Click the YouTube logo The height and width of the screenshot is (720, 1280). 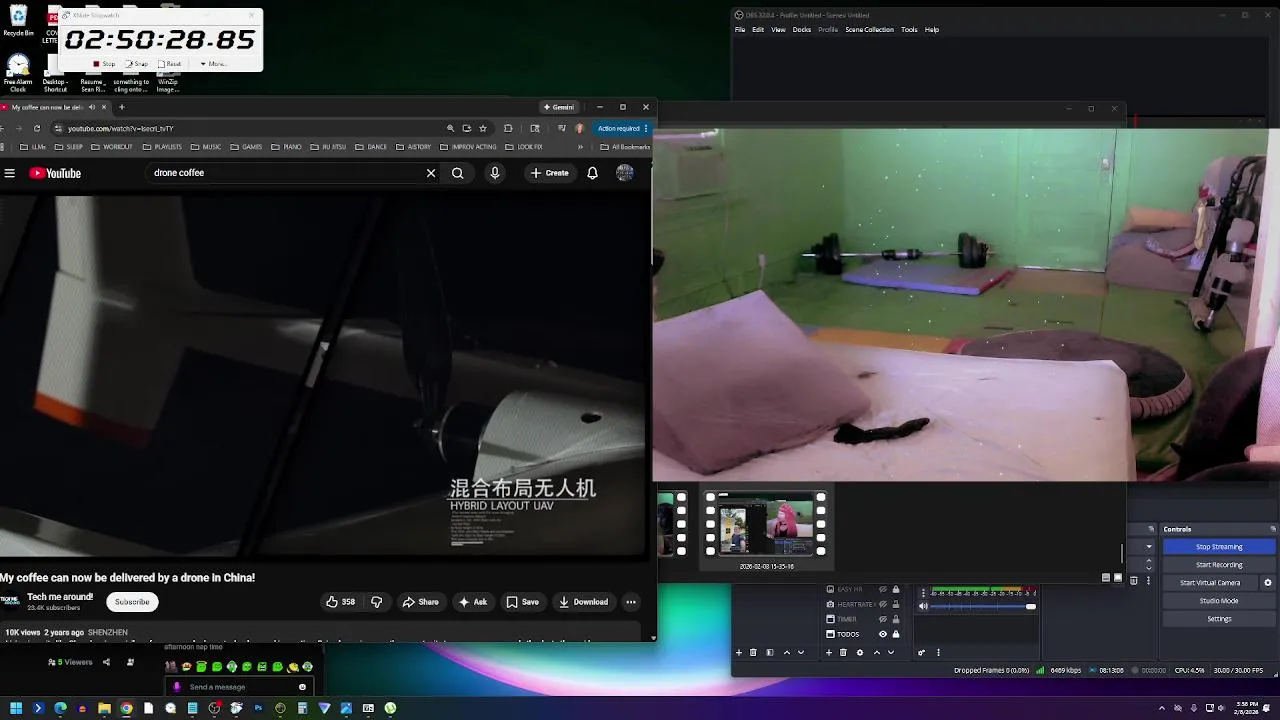point(55,173)
